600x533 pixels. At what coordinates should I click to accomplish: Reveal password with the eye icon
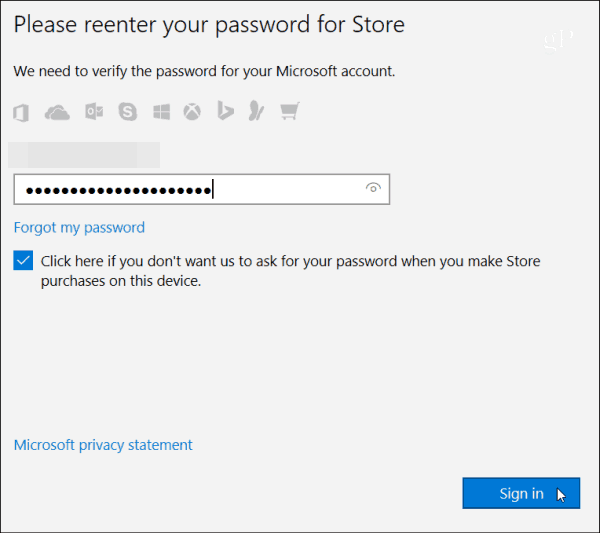[373, 188]
